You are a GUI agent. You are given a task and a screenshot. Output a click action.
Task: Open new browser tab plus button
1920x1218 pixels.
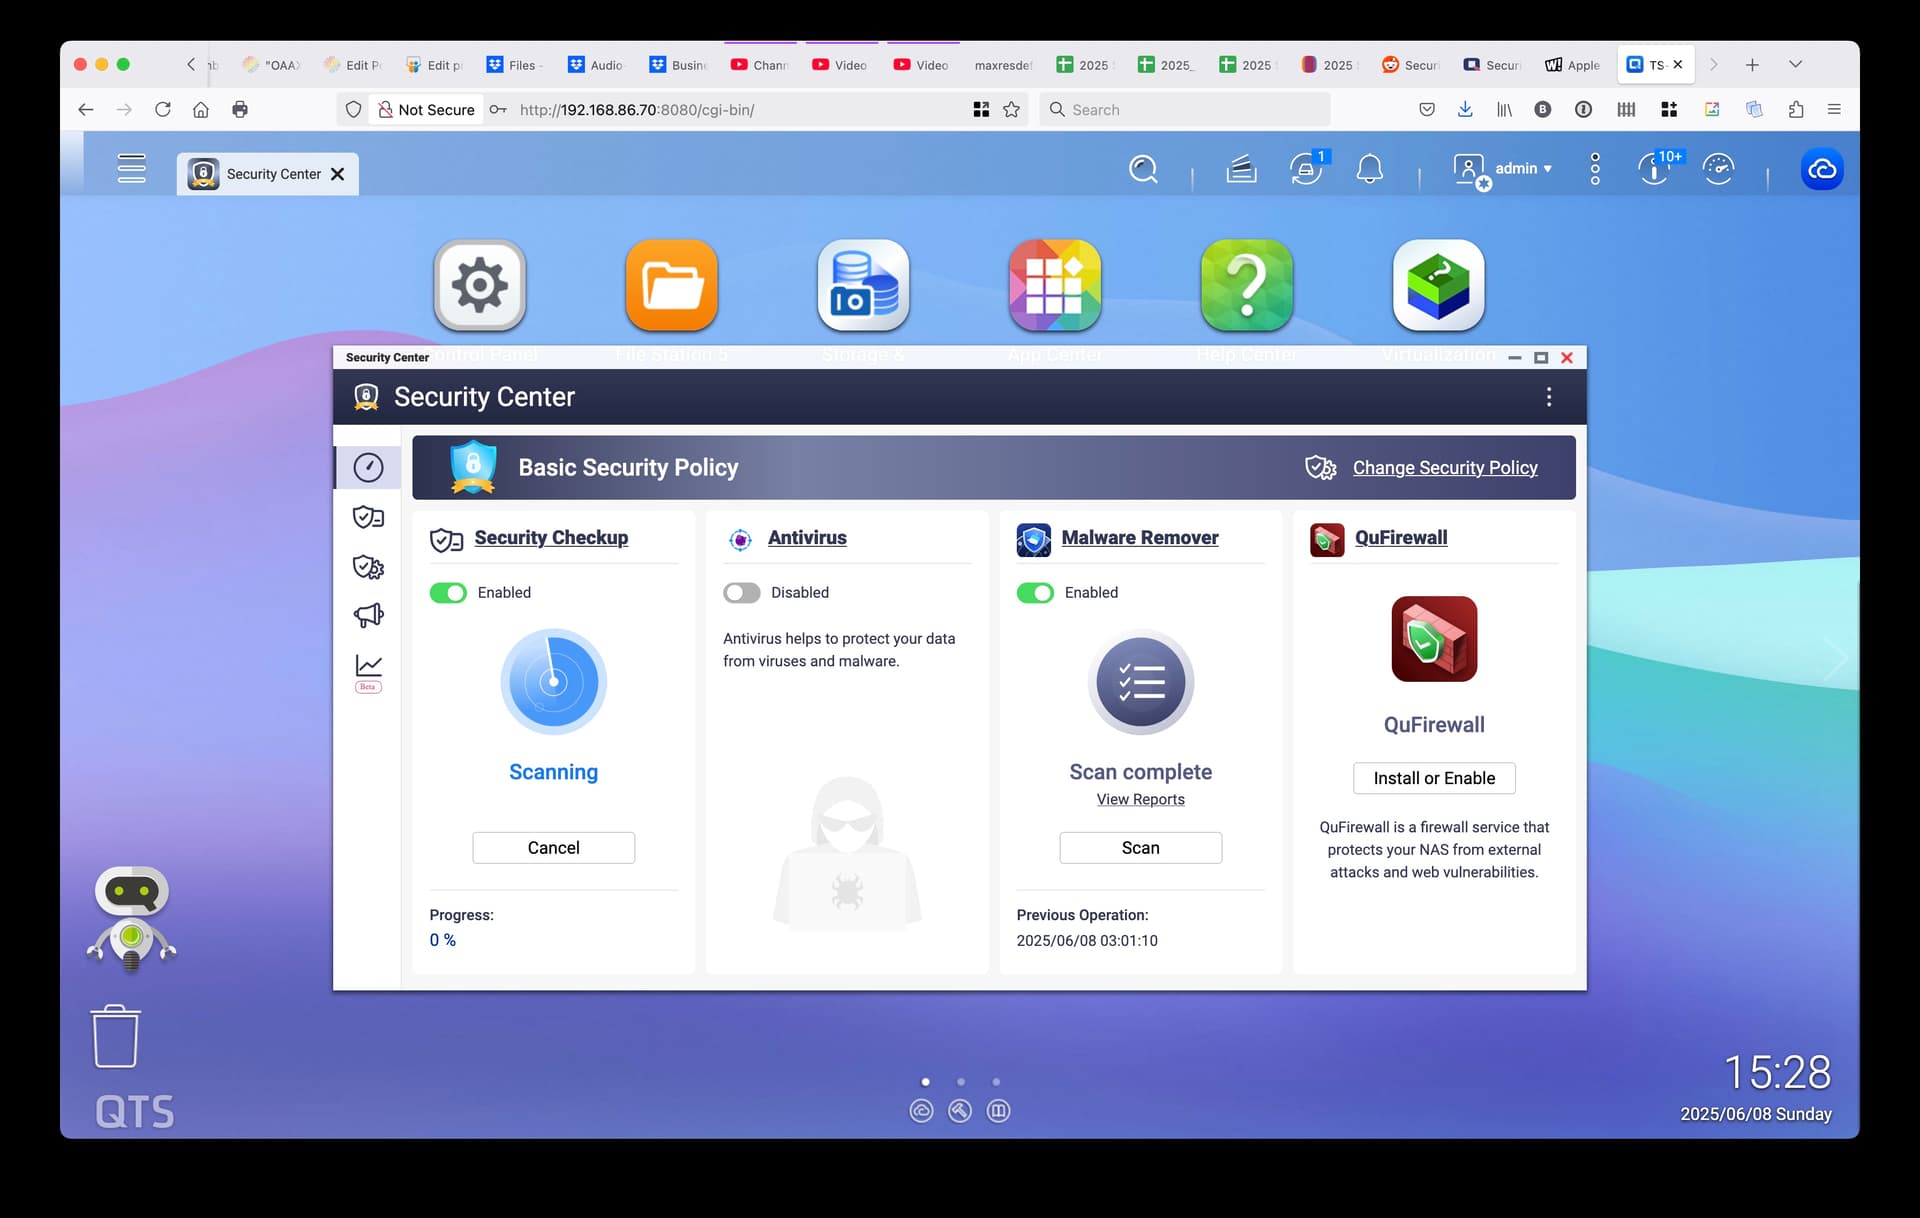click(x=1752, y=65)
